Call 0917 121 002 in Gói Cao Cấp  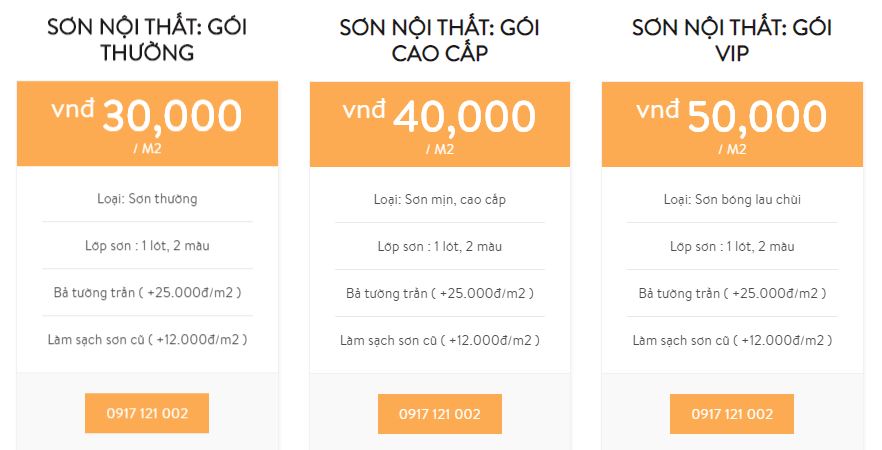pyautogui.click(x=439, y=414)
